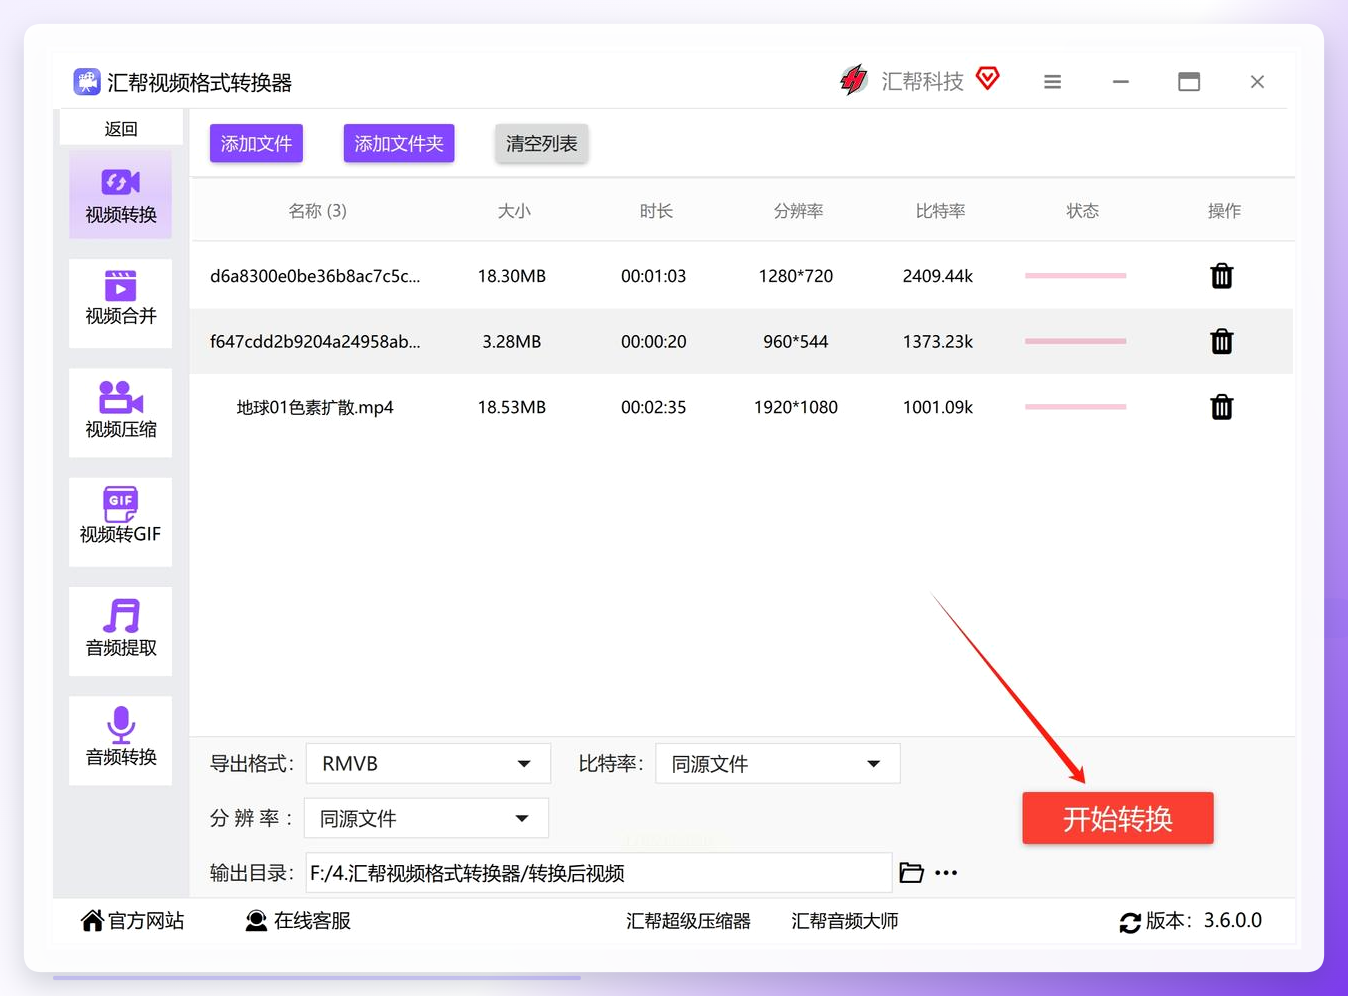Click the 3.28MB size cell
1348x996 pixels.
(512, 342)
